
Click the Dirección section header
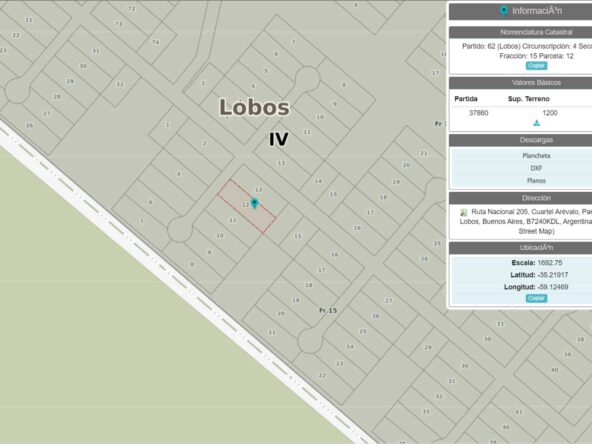[536, 198]
